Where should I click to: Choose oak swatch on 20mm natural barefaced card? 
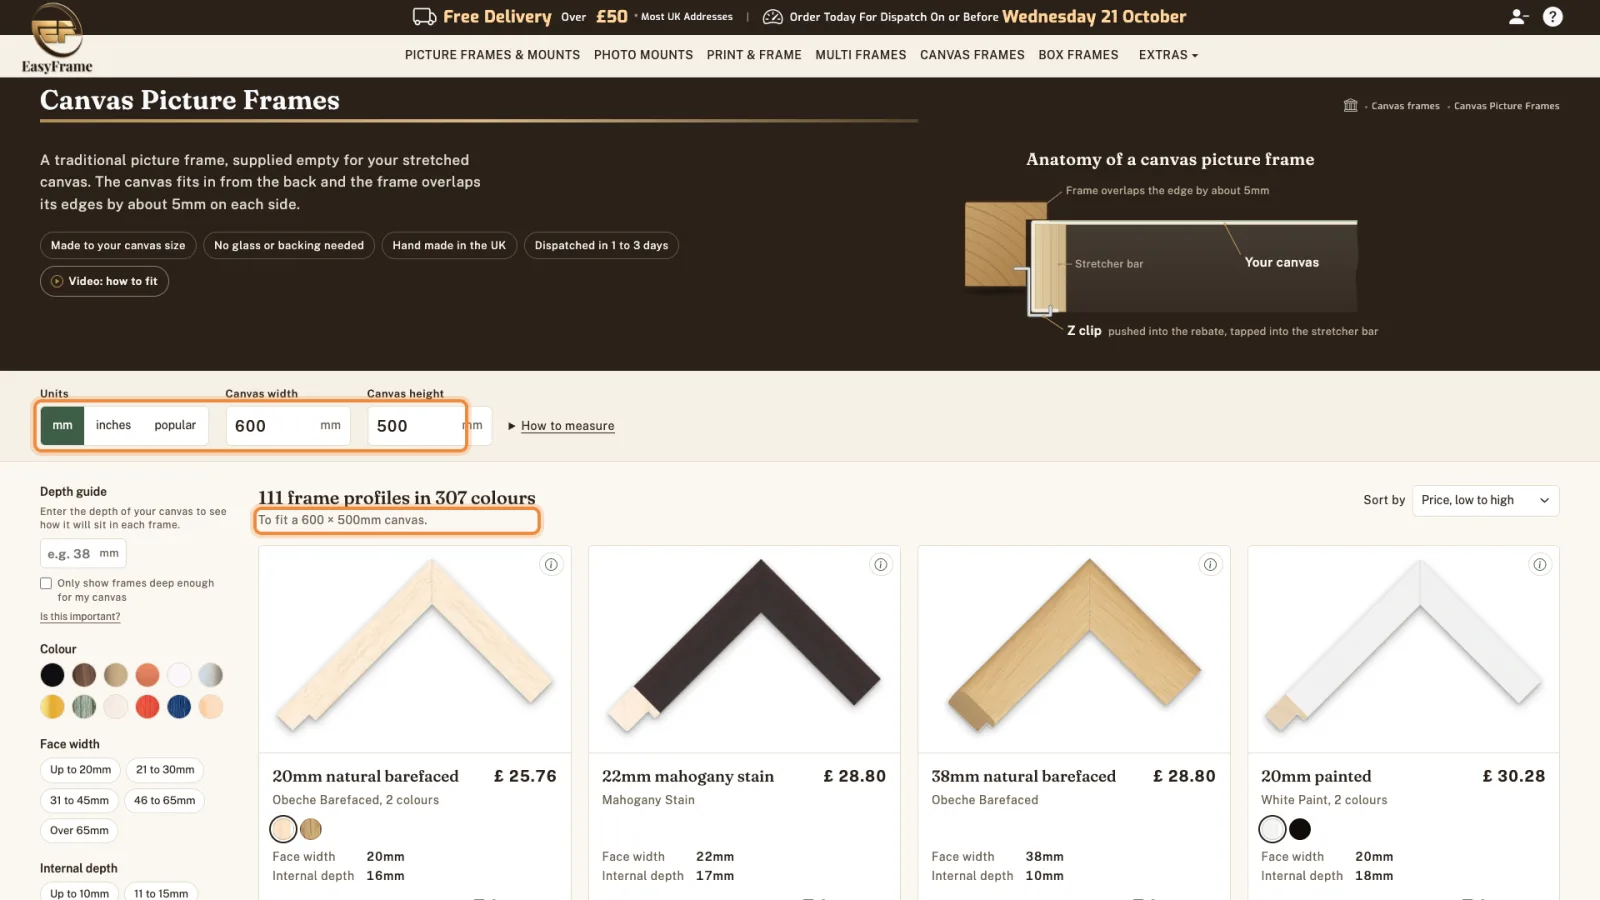pyautogui.click(x=311, y=829)
